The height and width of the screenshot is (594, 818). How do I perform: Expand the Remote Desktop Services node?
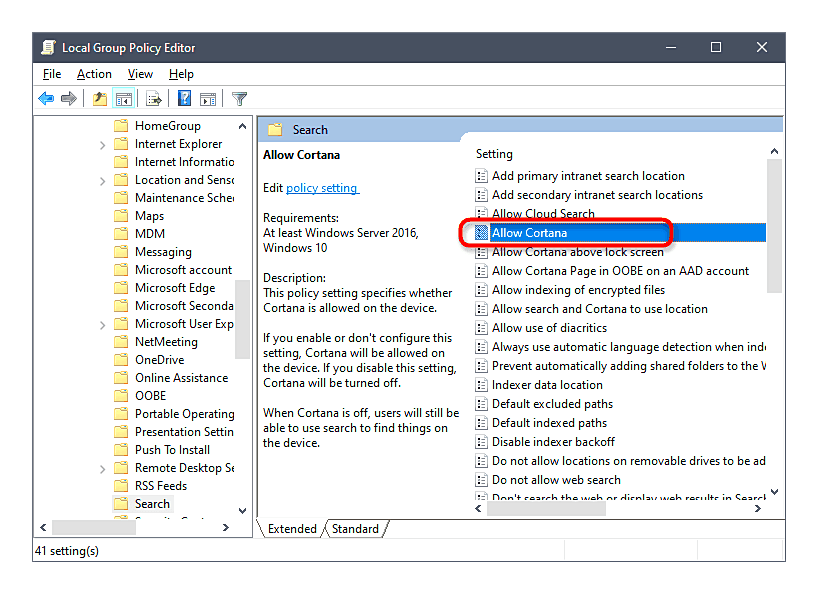click(103, 469)
